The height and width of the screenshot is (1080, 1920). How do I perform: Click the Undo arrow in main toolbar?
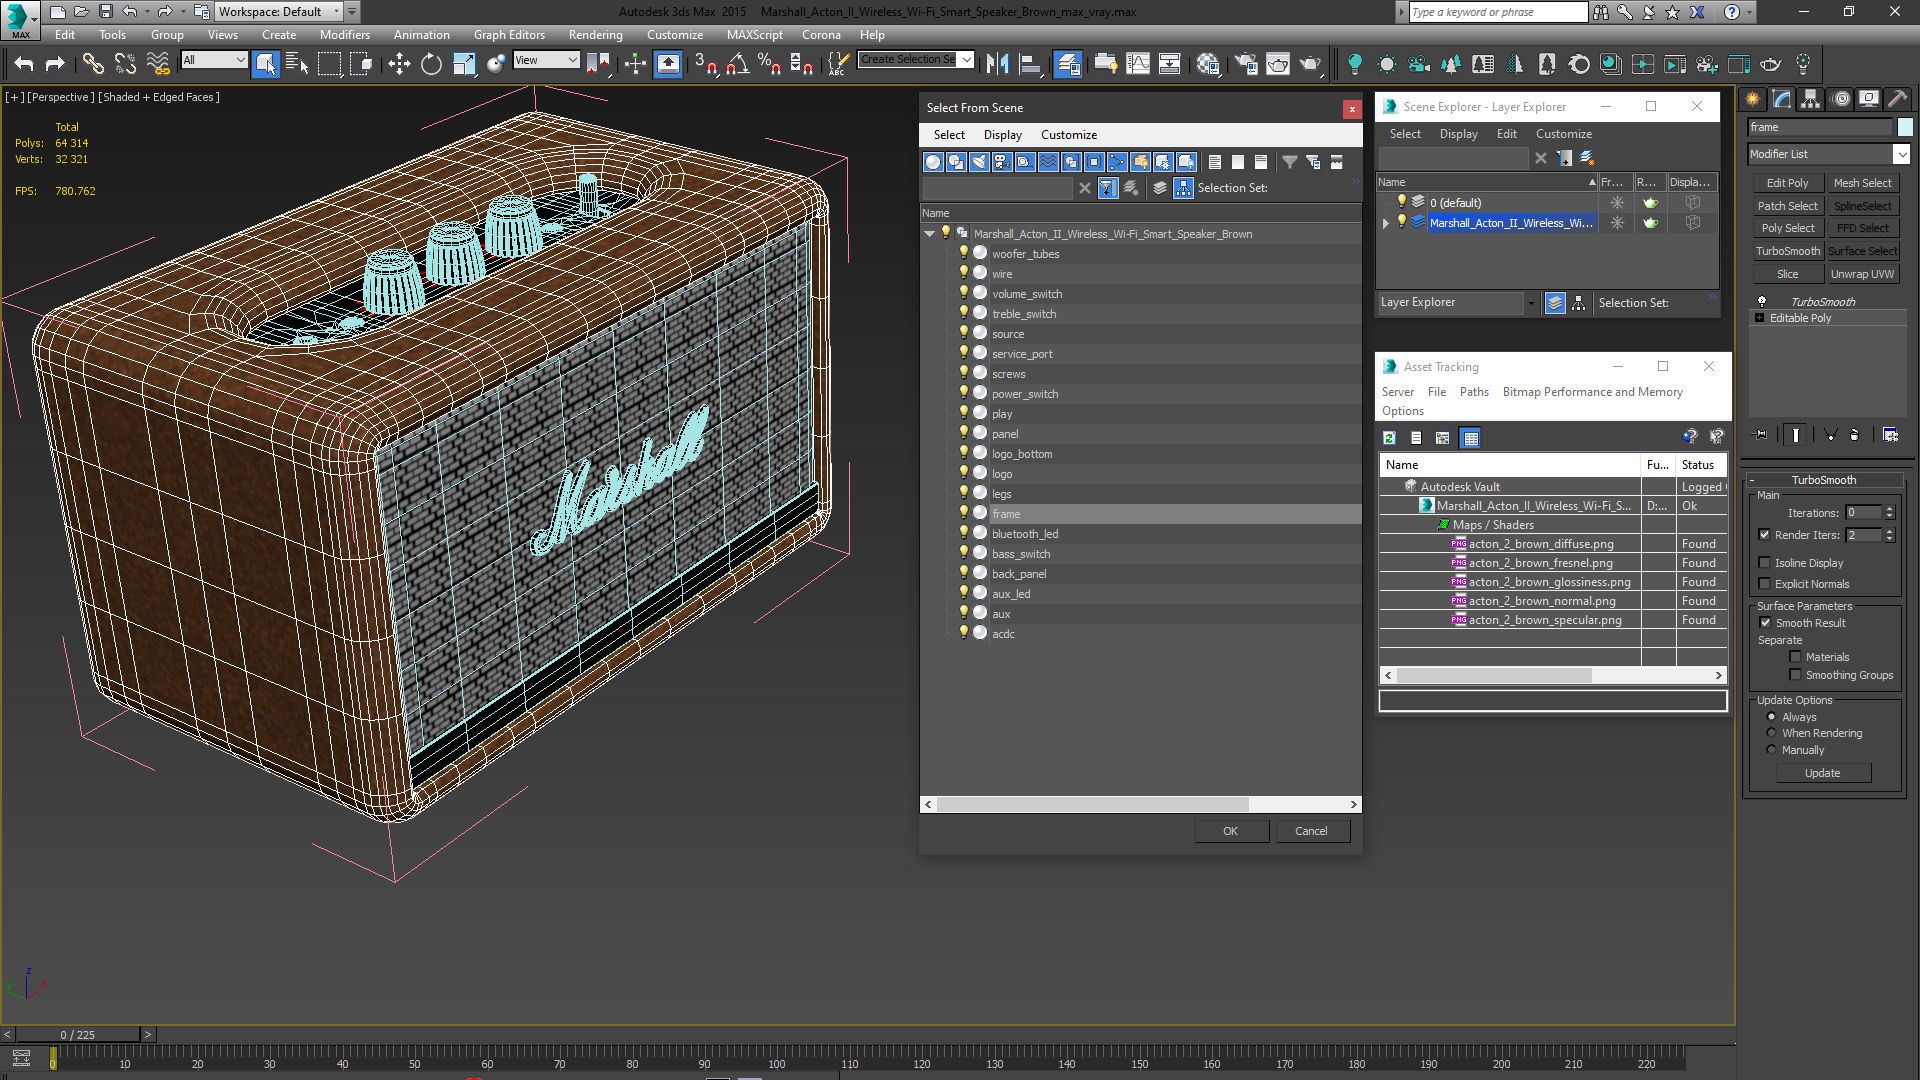pyautogui.click(x=24, y=64)
